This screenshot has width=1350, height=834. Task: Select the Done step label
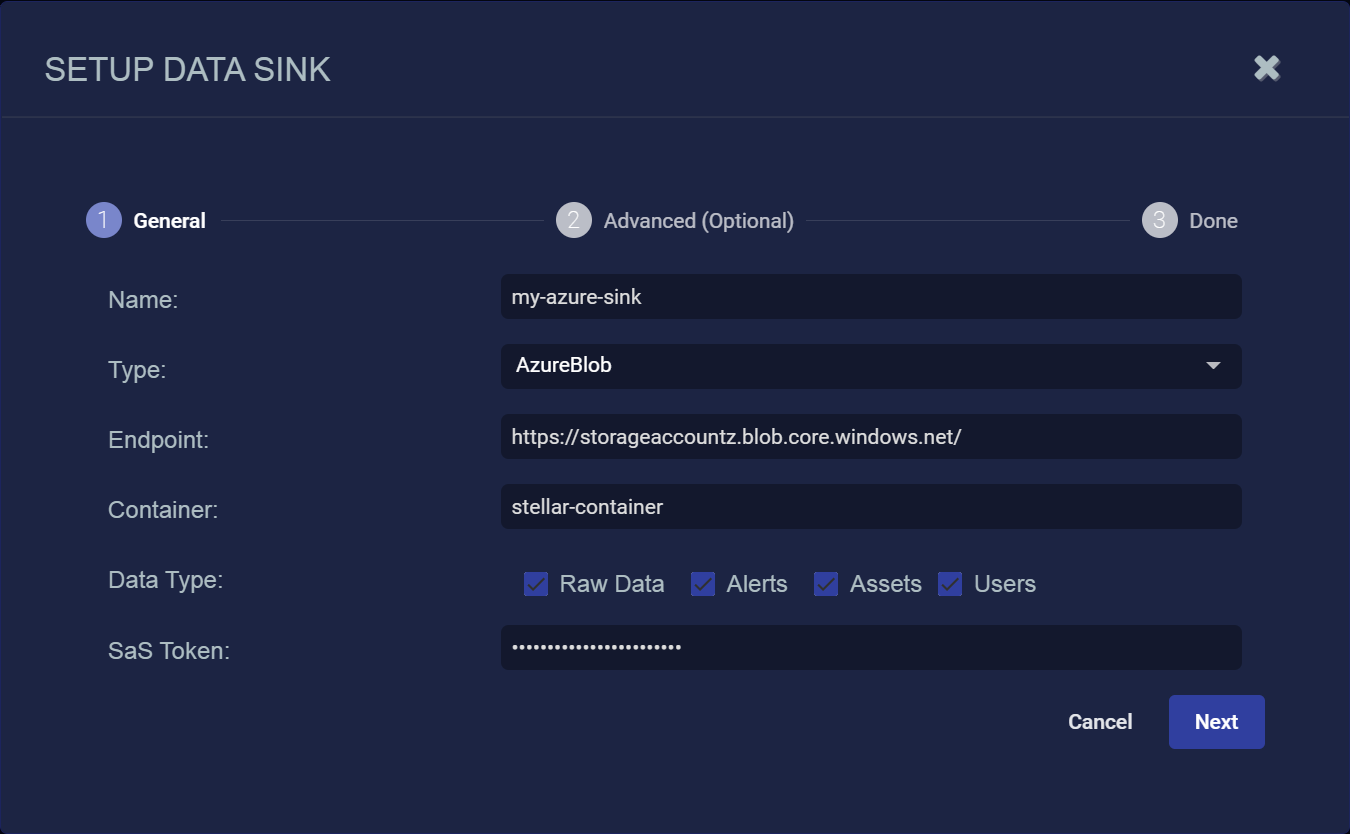click(1214, 221)
